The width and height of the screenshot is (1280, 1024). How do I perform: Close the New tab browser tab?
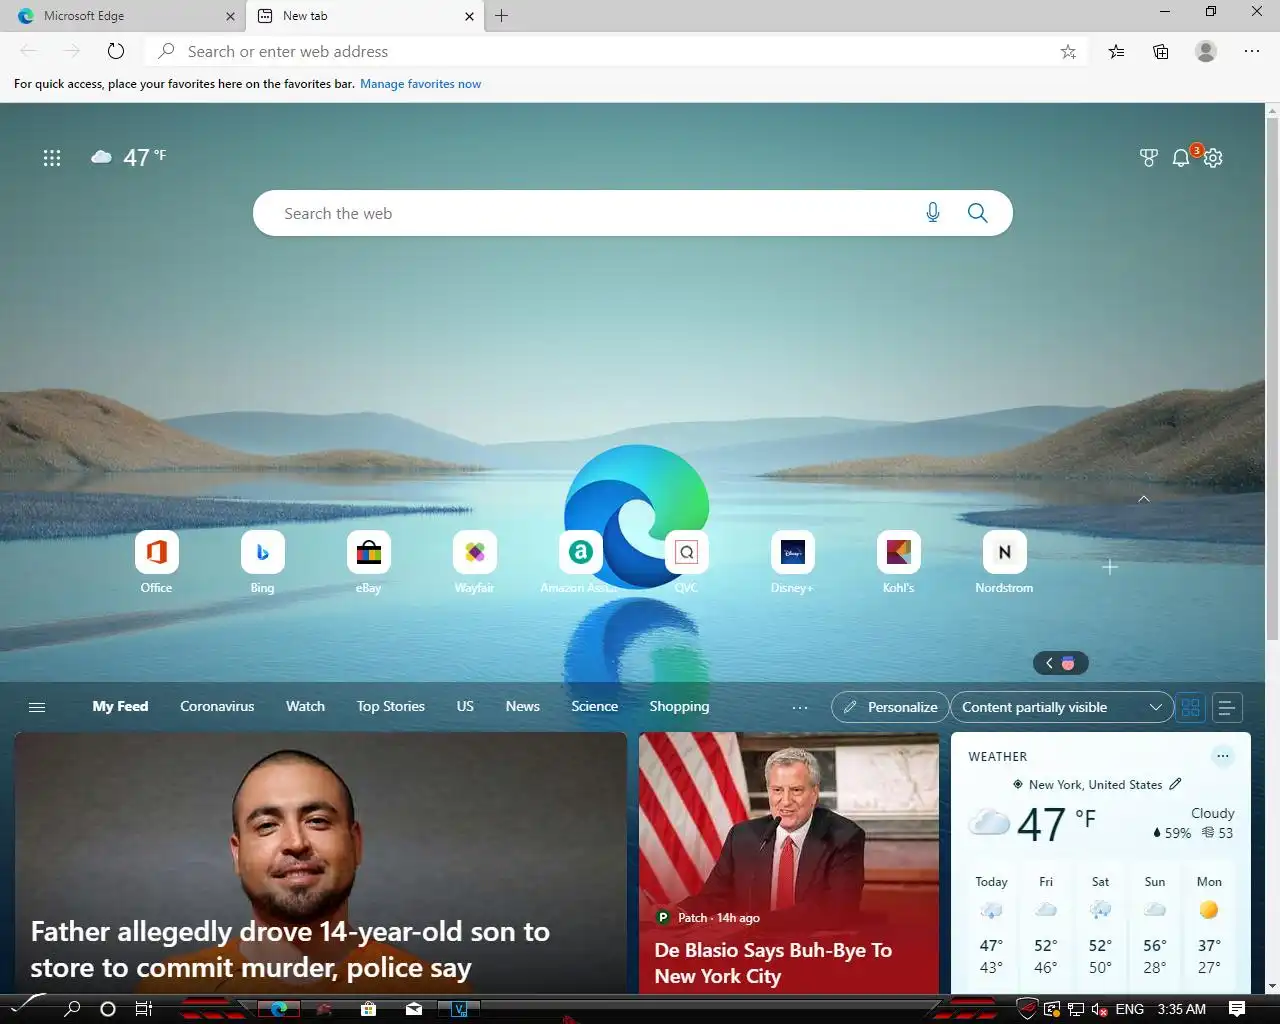470,16
